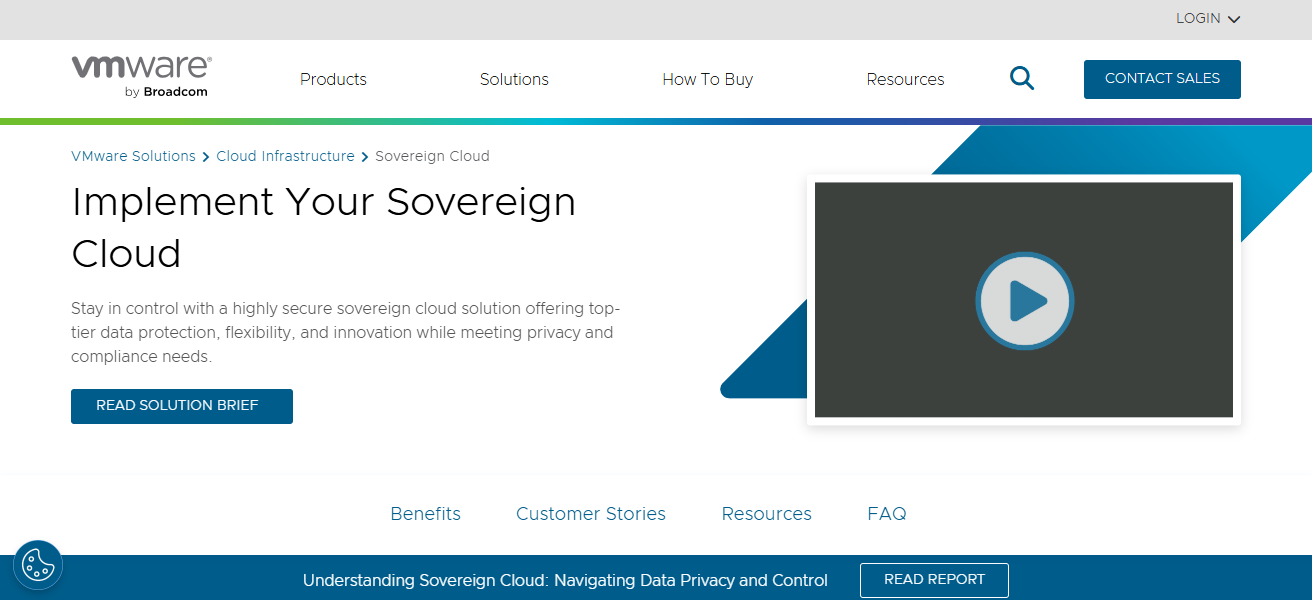Go back via Cloud Infrastructure breadcrumb
The width and height of the screenshot is (1312, 600).
tap(285, 156)
